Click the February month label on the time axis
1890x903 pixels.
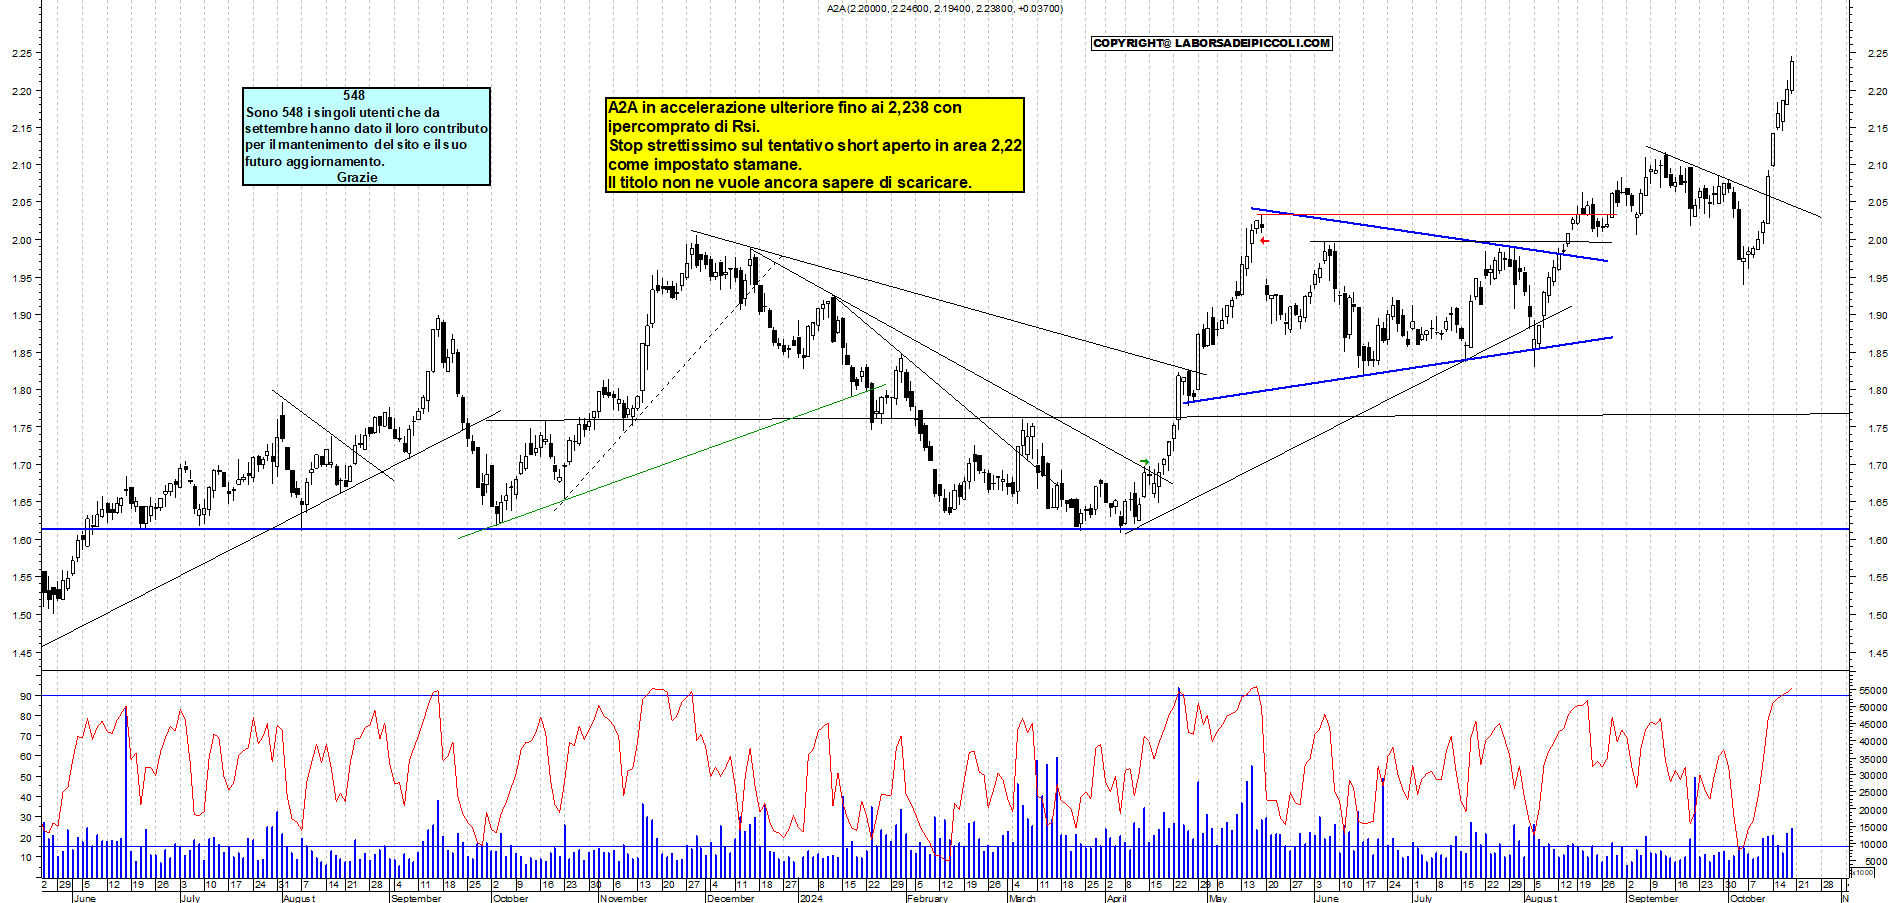927,898
